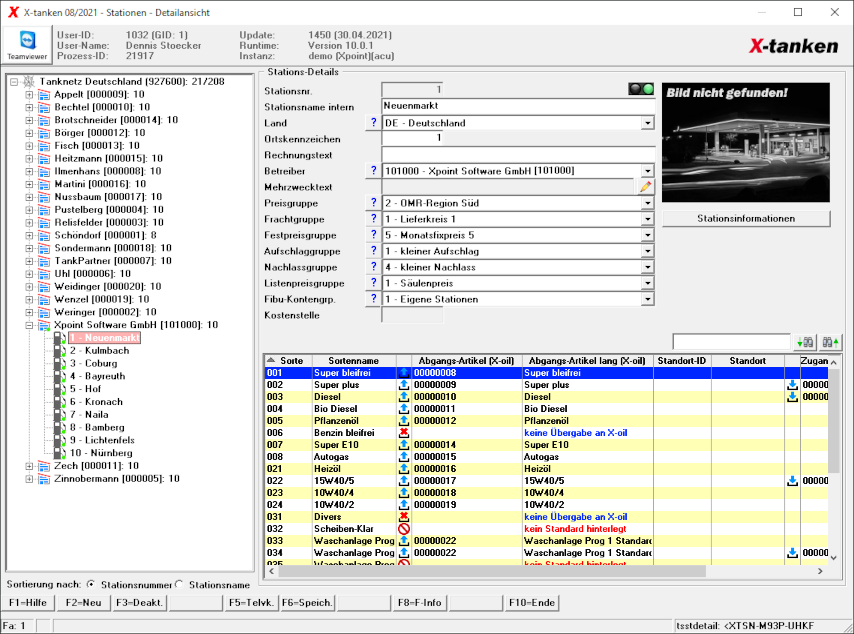This screenshot has width=854, height=634.
Task: Click the download icon in Waschanlage 034 row
Action: click(x=792, y=553)
